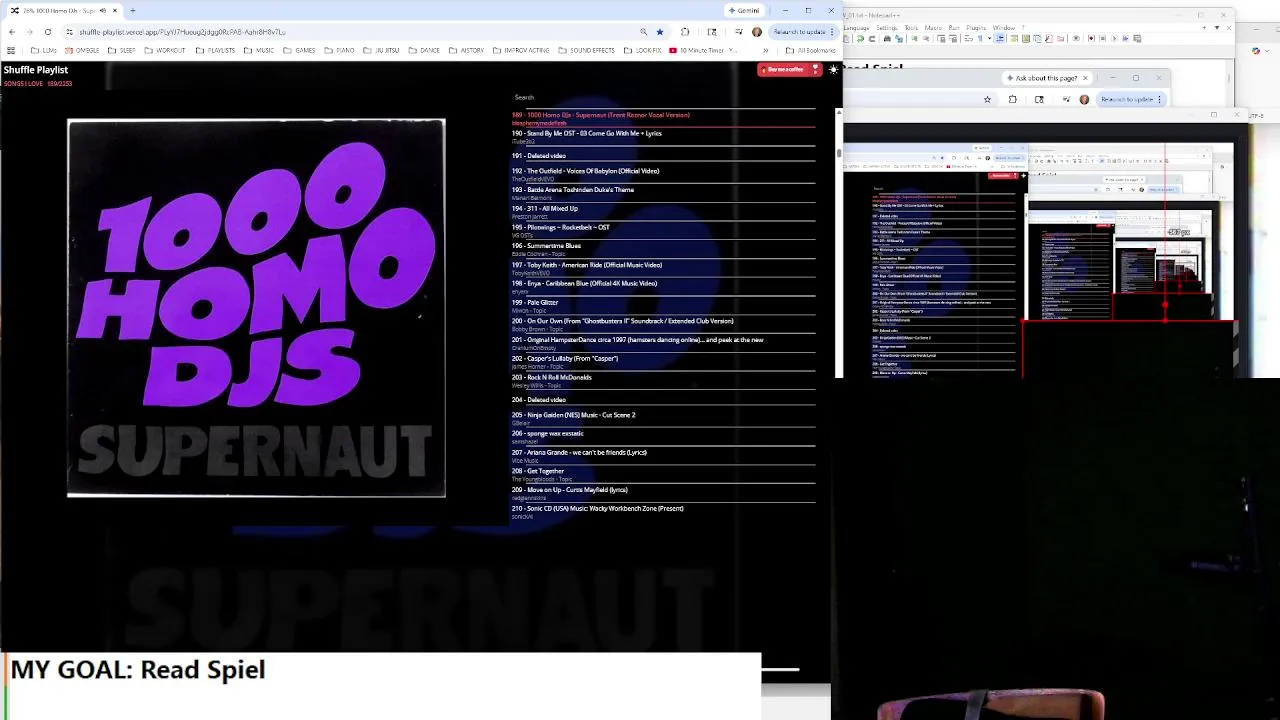Open All Bookmarks folder
Screen dimensions: 1280x720
(x=811, y=50)
